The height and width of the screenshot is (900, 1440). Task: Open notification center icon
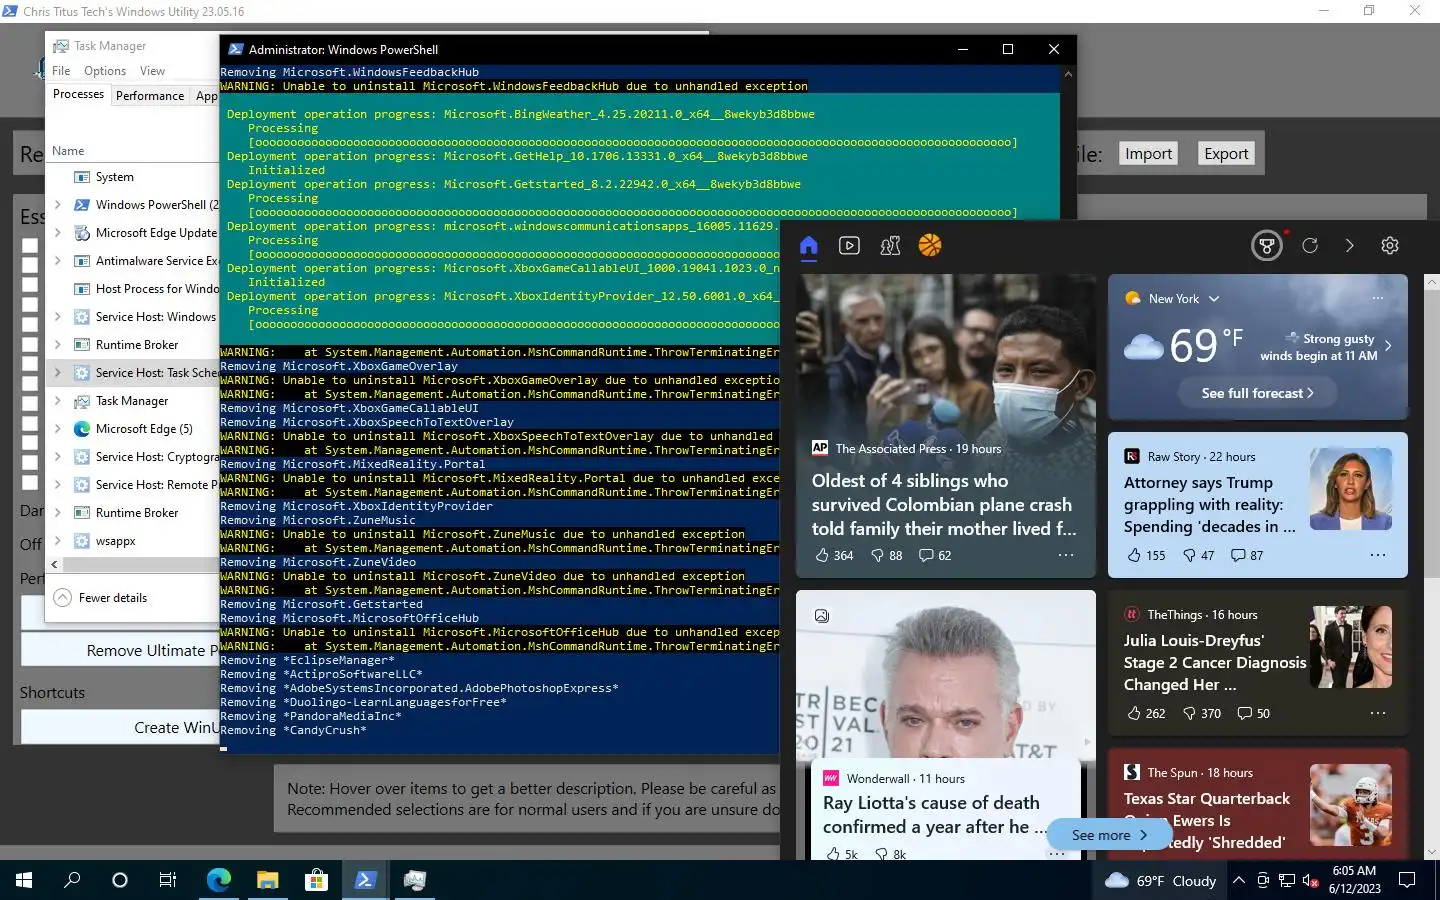[x=1407, y=881]
